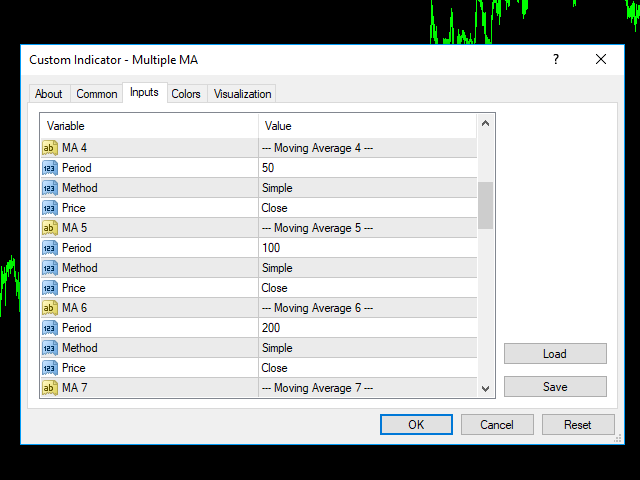Click the Load button
The width and height of the screenshot is (640, 480).
(555, 354)
